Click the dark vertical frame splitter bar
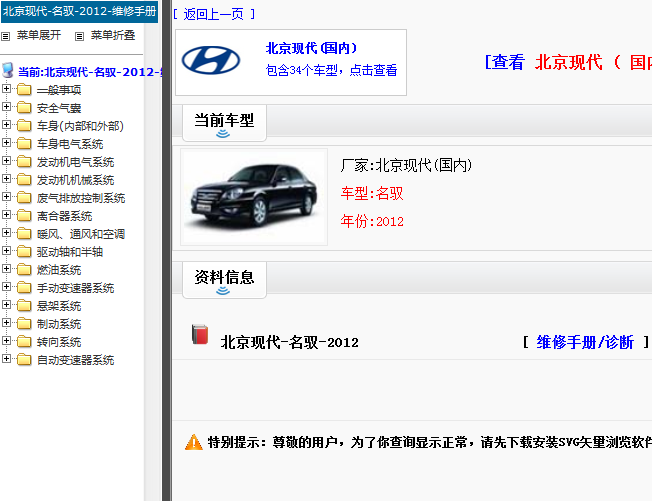Viewport: 652px width, 501px height. click(167, 250)
